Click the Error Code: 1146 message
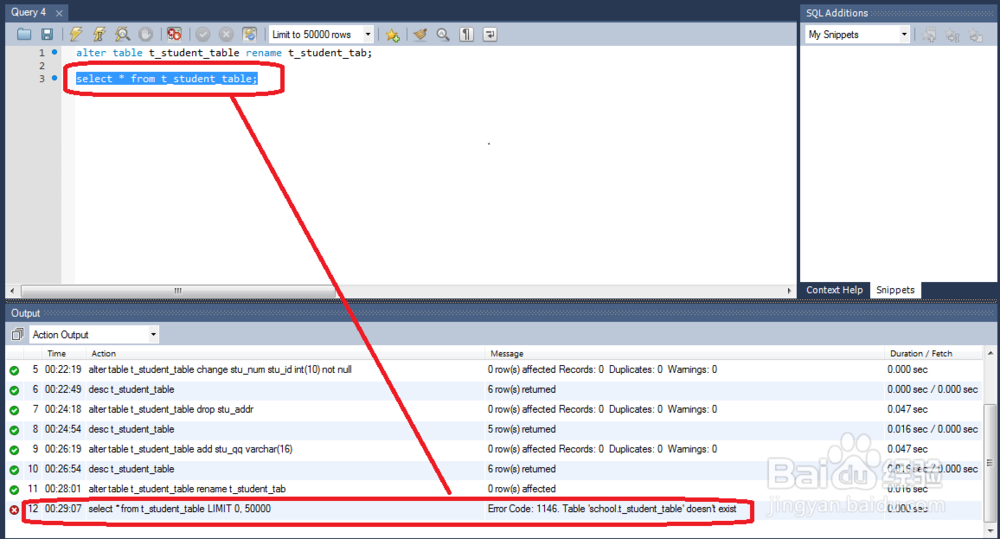 click(612, 508)
